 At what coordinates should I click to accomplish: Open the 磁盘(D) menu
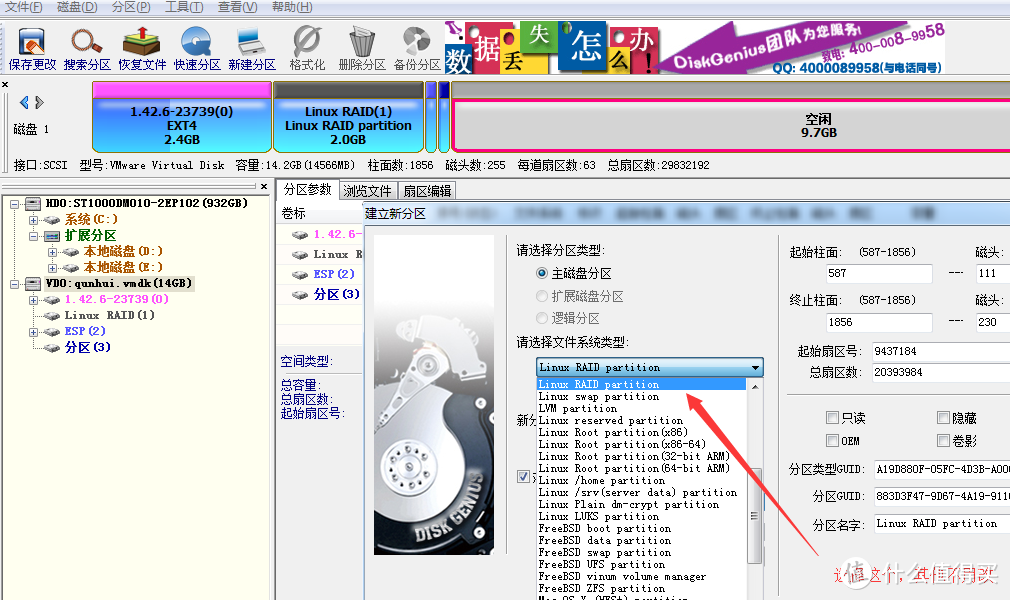pos(77,7)
